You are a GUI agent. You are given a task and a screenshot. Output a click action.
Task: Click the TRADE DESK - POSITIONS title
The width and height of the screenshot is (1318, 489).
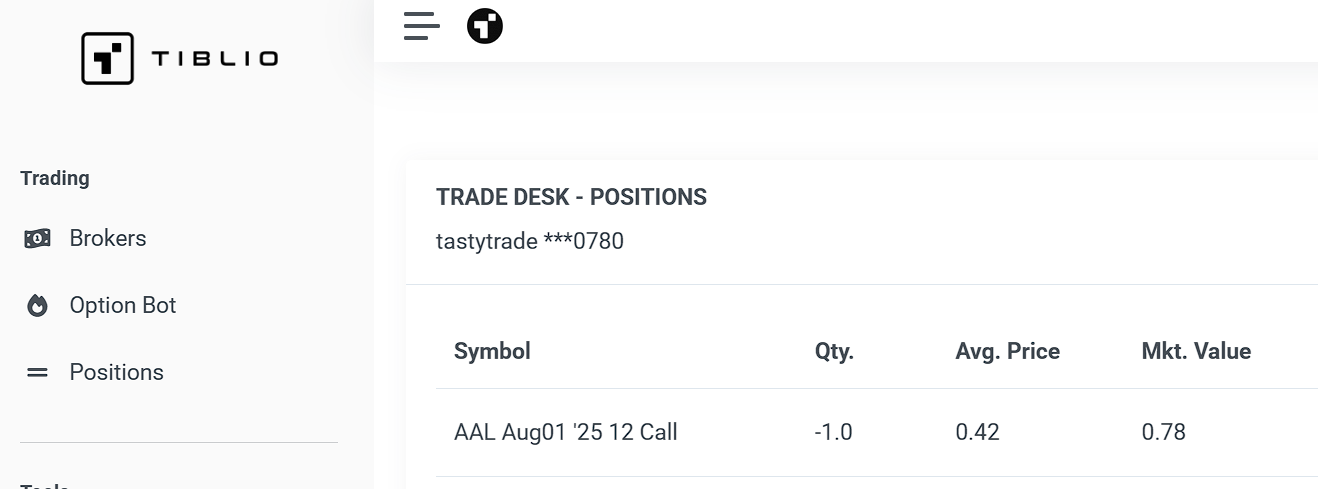click(571, 198)
